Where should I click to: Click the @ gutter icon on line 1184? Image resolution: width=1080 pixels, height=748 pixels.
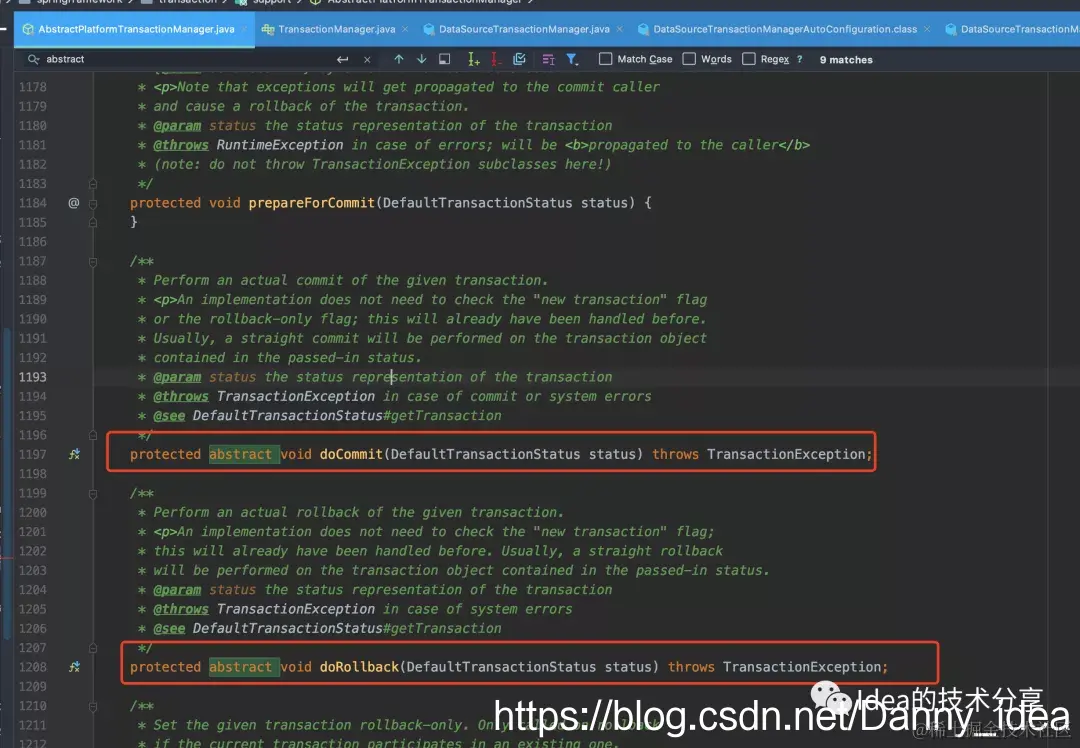pos(74,202)
